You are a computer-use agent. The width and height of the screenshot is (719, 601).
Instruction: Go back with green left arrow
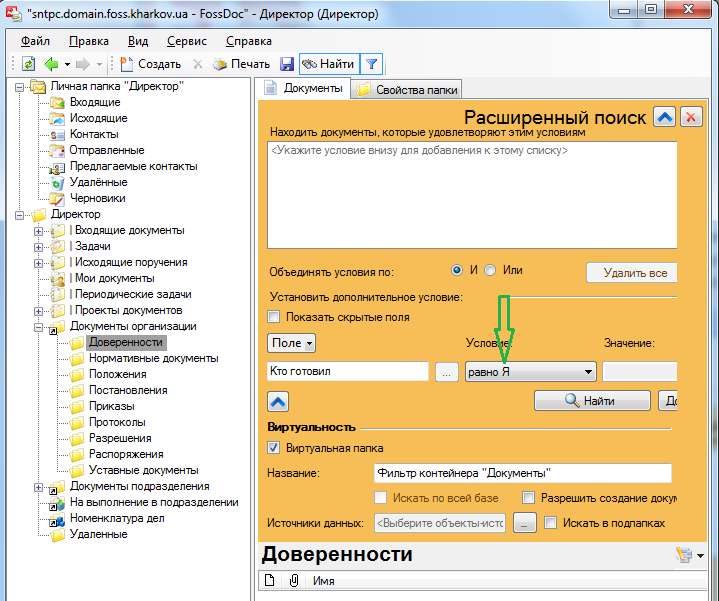51,64
